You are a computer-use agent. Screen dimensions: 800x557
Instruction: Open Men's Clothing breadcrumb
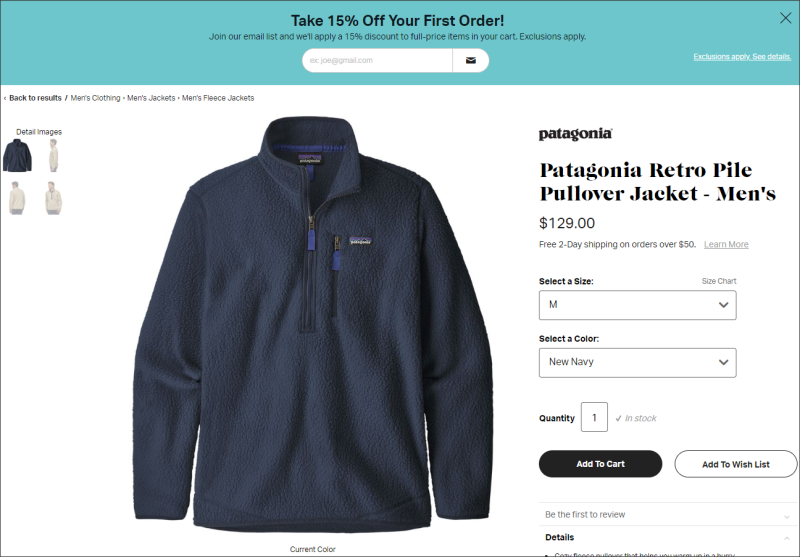95,98
